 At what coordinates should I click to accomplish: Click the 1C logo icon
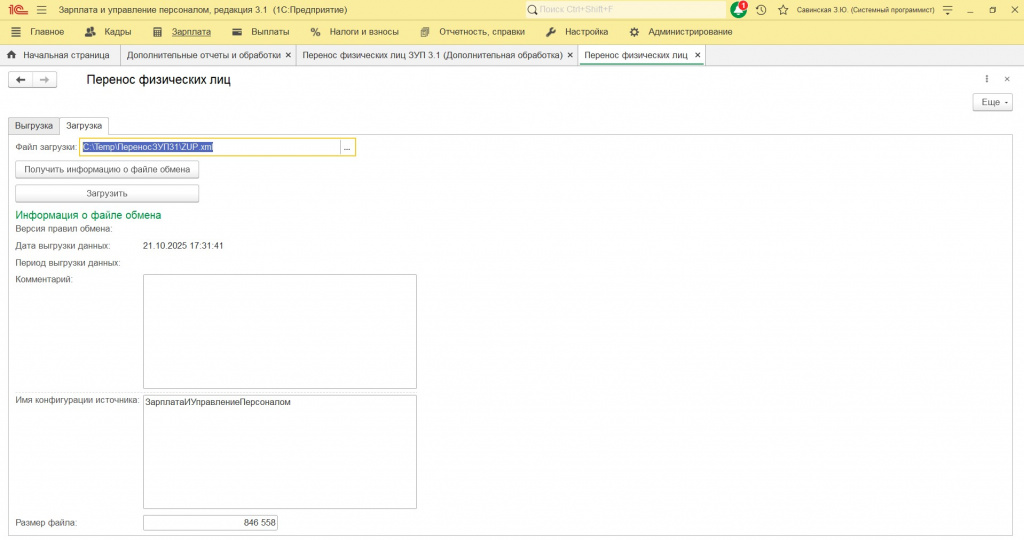(18, 10)
